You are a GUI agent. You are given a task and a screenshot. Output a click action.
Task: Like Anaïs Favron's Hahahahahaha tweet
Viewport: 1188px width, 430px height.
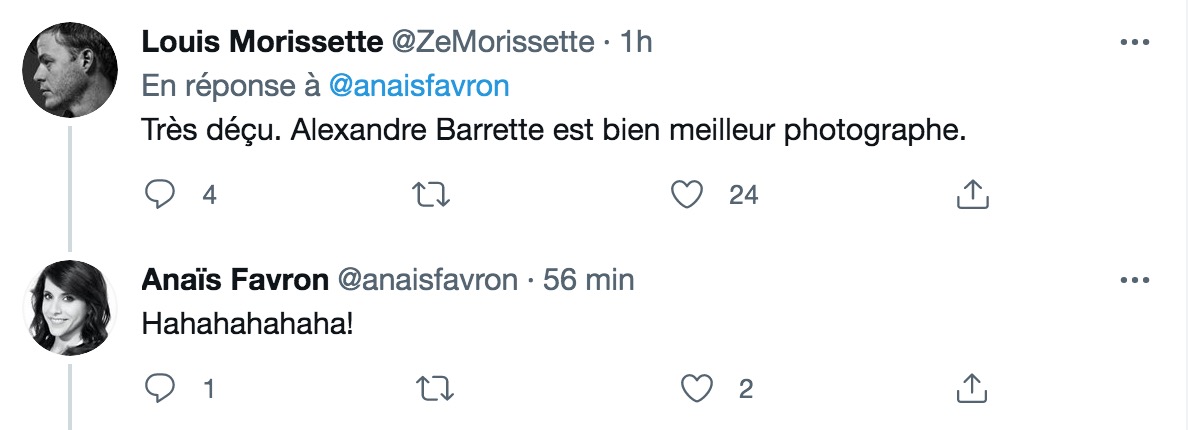696,388
